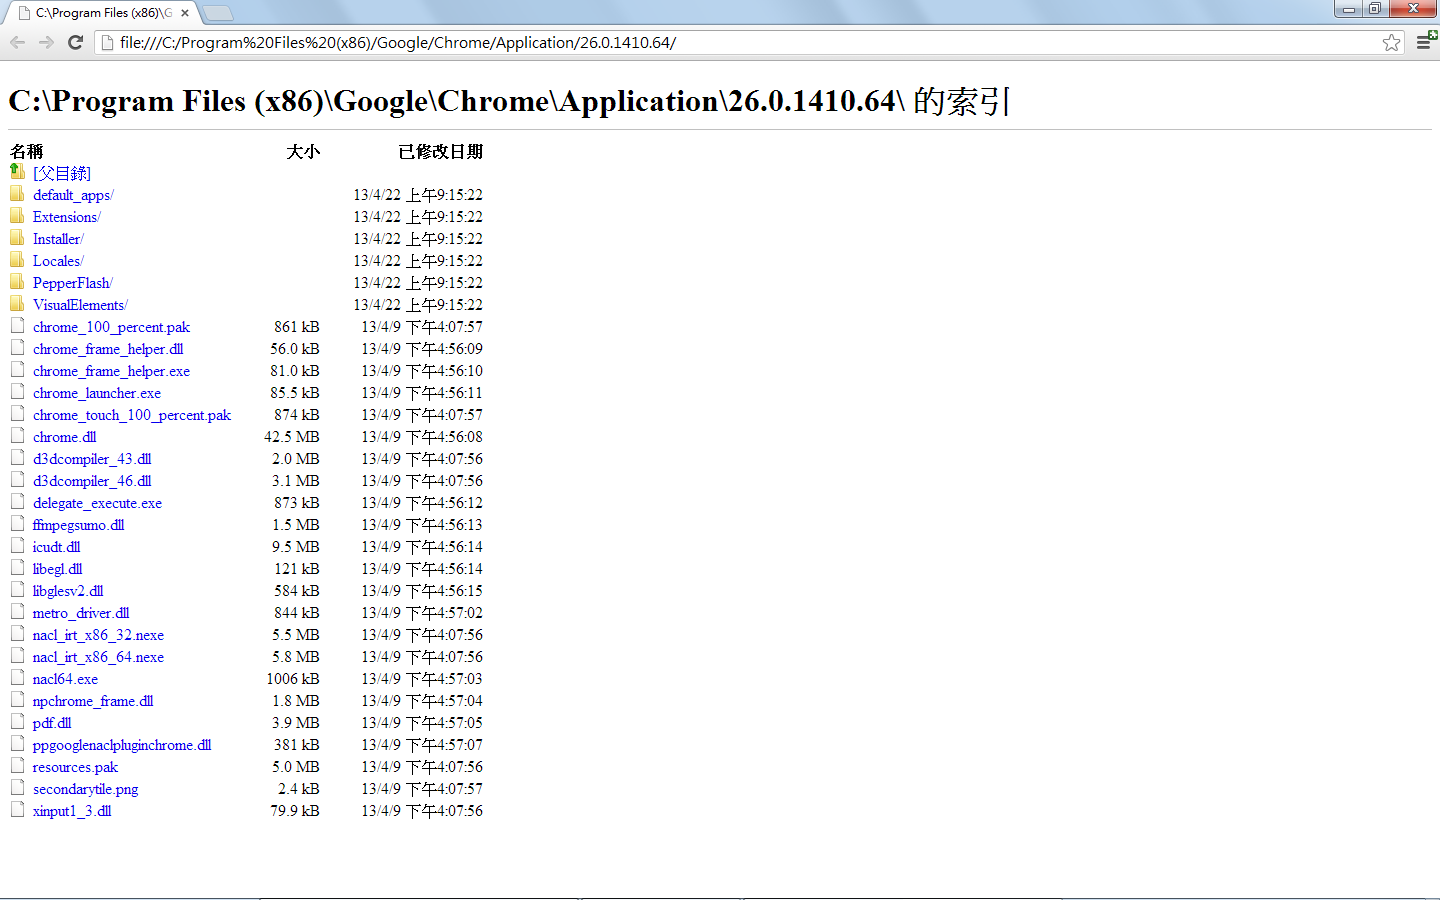Open nacl_irt_x86_32.nexe file link

98,635
